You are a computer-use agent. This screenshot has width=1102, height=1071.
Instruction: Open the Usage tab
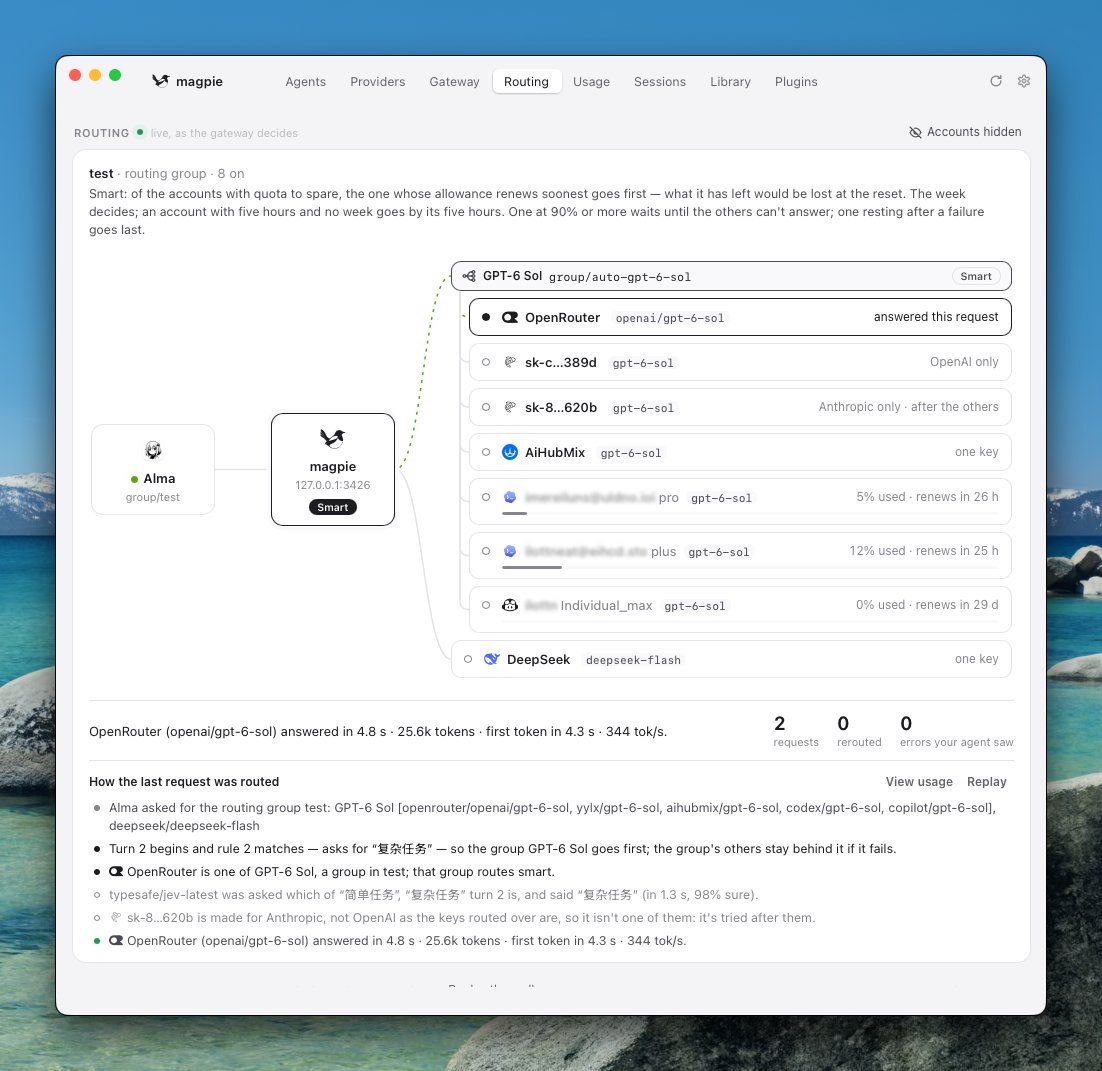coord(591,82)
